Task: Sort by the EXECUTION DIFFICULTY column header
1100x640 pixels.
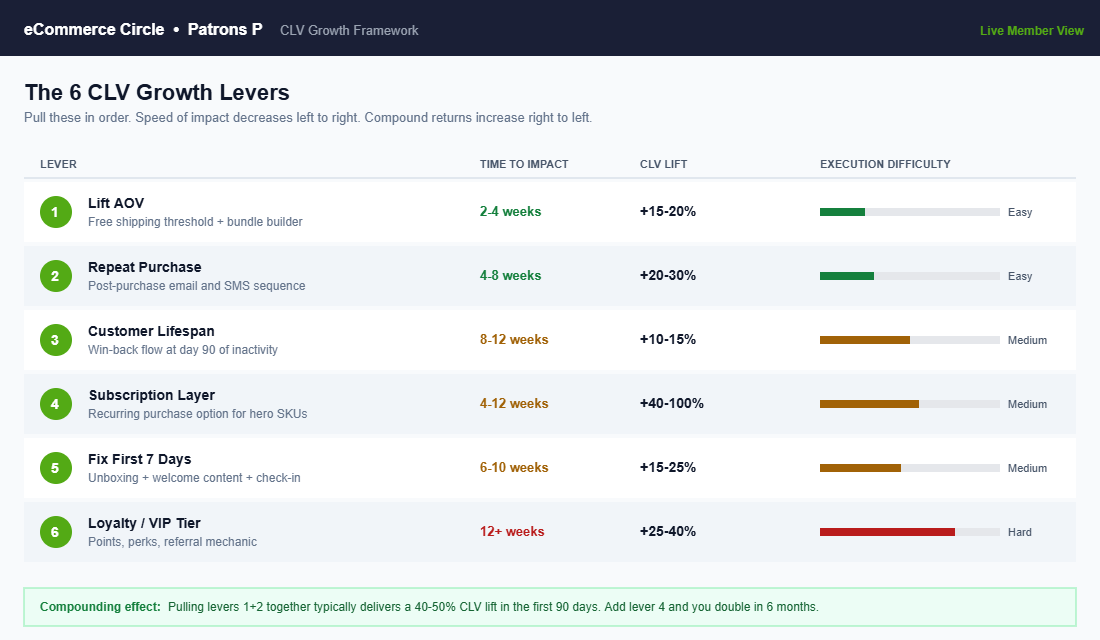Action: 885,164
